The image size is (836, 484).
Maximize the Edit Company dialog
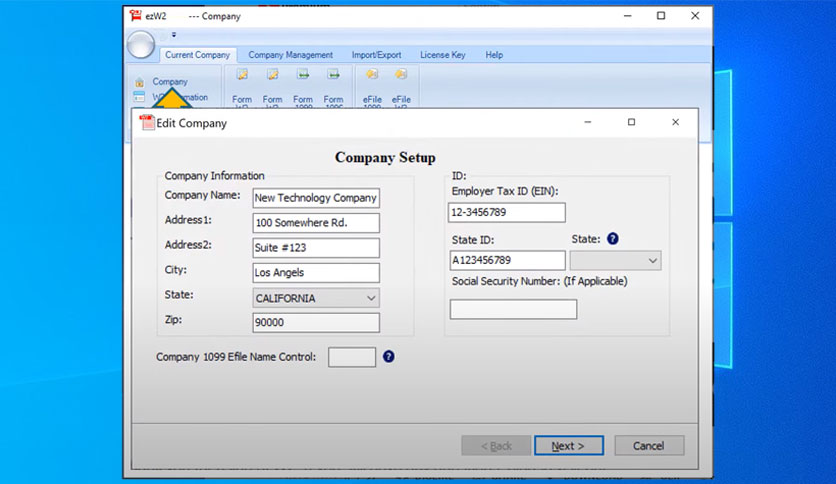(631, 122)
